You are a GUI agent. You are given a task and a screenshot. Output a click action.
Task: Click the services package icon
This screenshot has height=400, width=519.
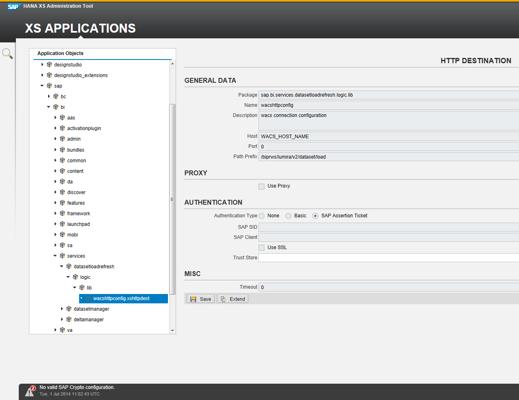62,256
